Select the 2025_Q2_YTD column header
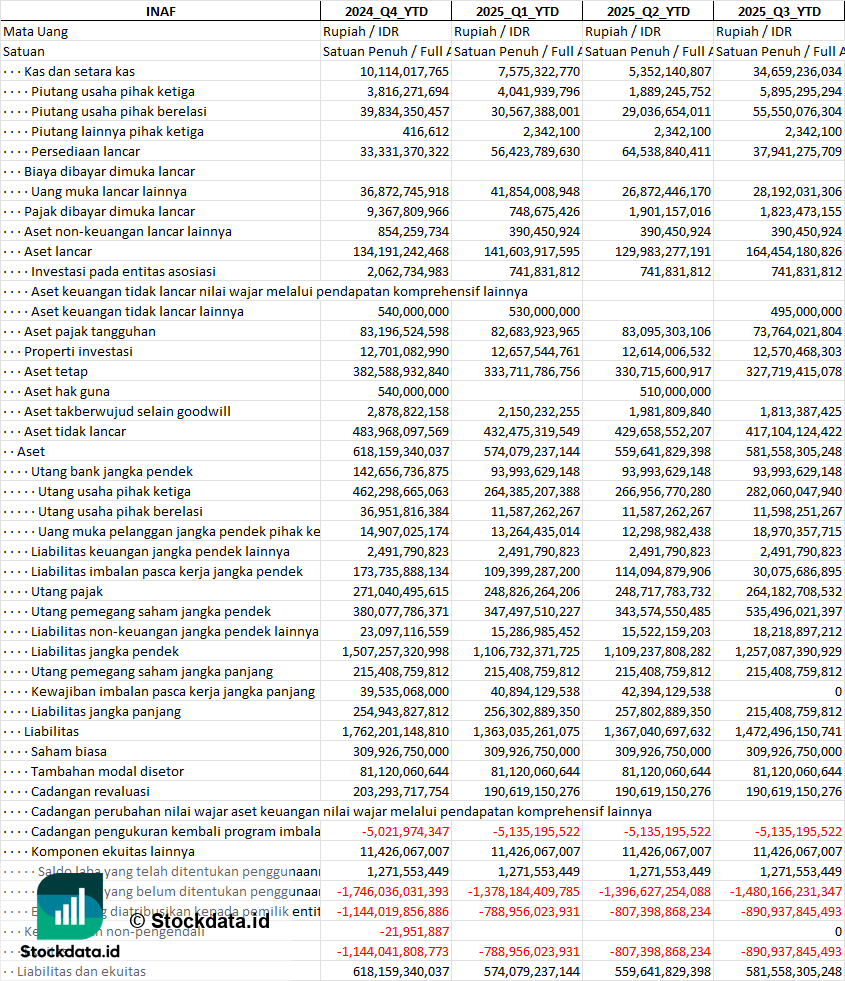 point(648,11)
